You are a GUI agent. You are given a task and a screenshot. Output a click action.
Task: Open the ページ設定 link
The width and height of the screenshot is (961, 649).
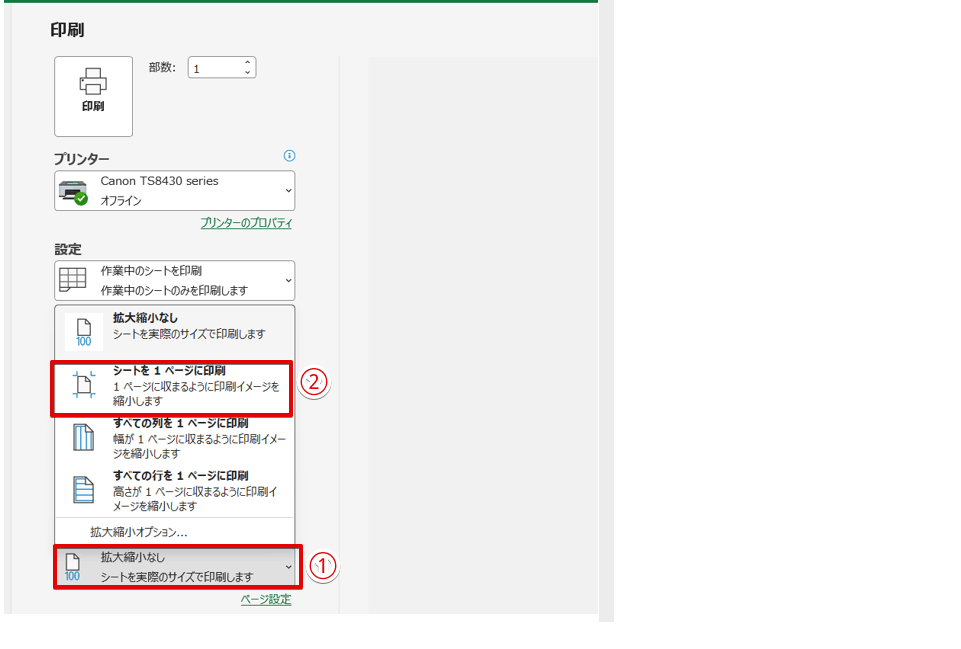tap(266, 599)
